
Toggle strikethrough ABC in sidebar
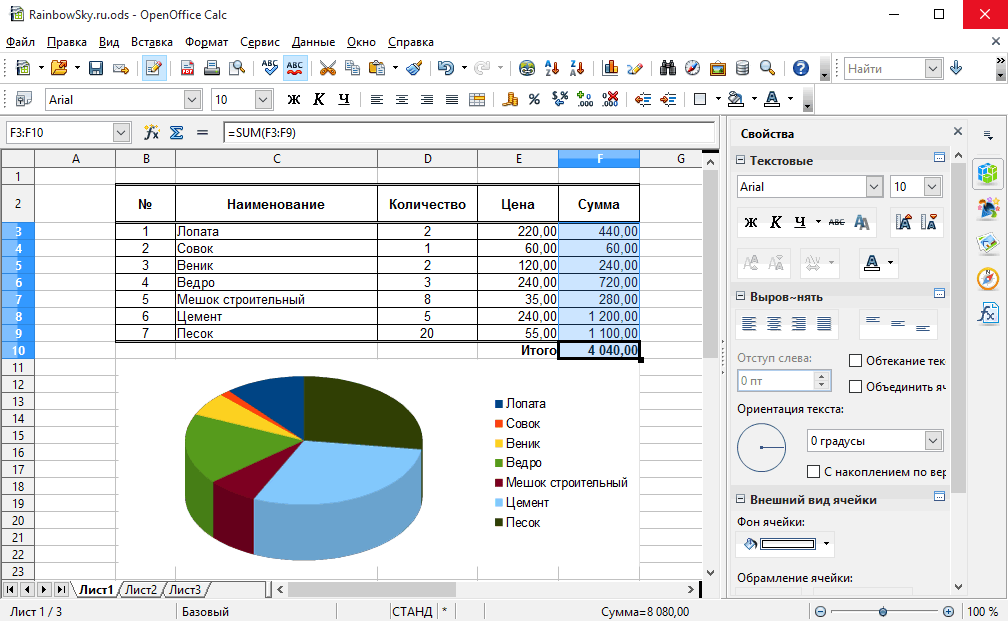click(836, 222)
